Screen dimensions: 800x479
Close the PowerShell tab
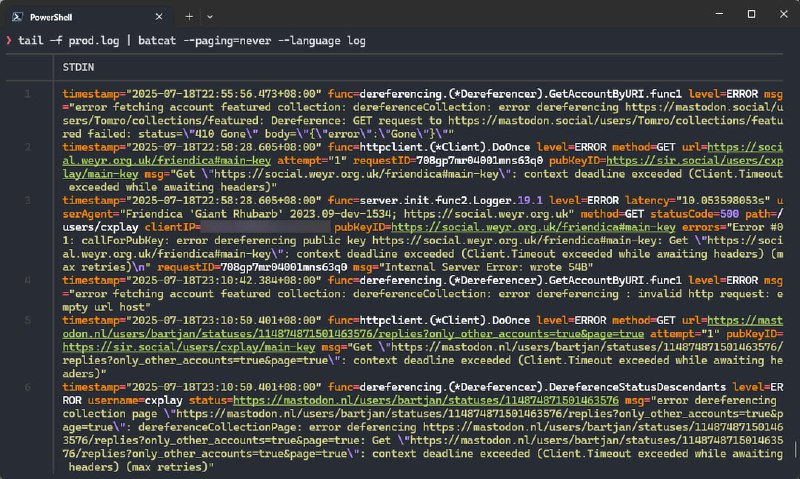tap(161, 17)
